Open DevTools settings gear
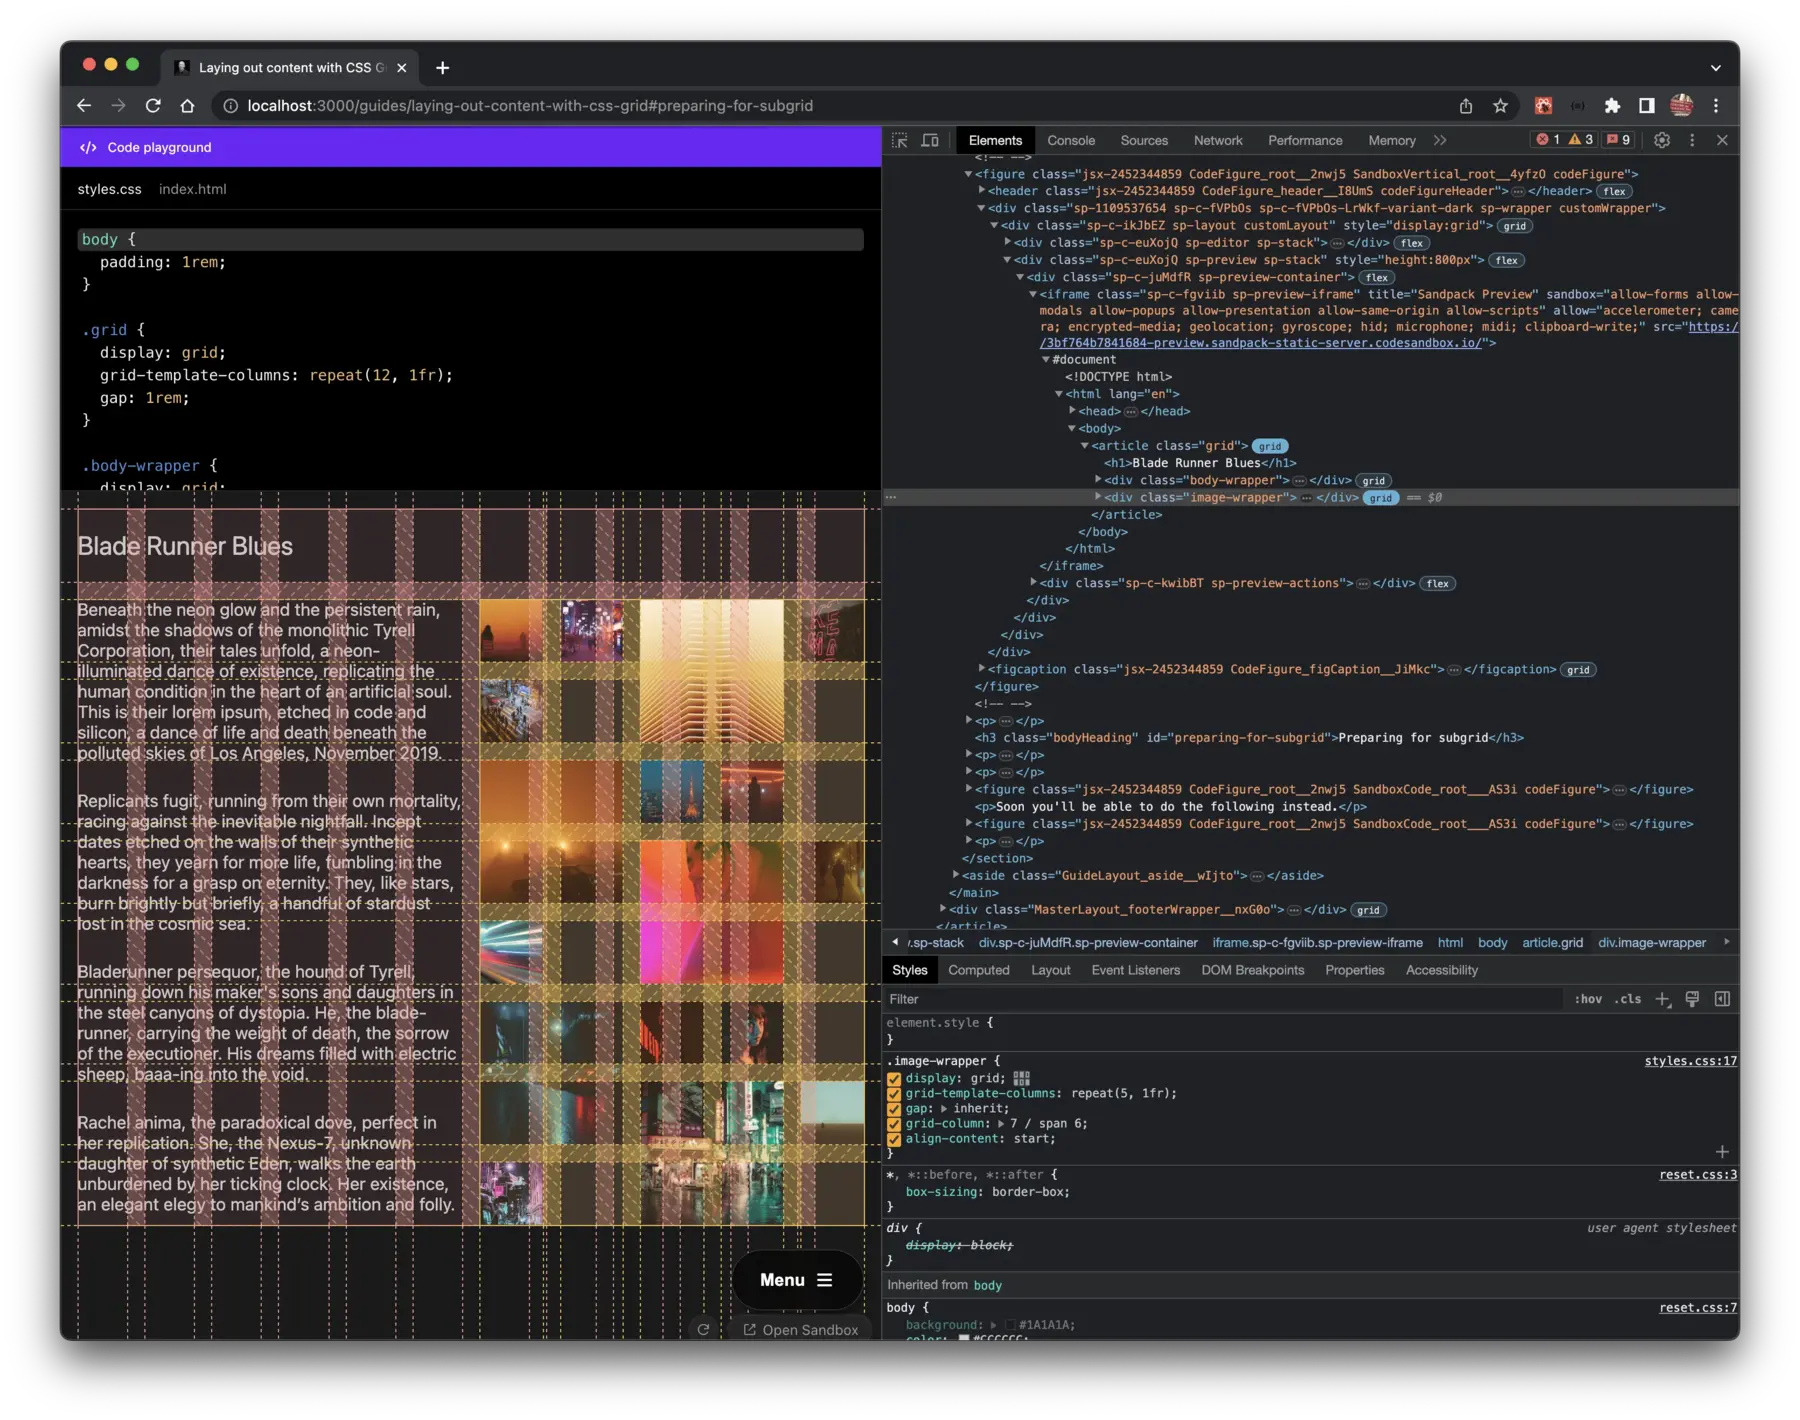Screen dimensions: 1800x1420 tap(1662, 140)
